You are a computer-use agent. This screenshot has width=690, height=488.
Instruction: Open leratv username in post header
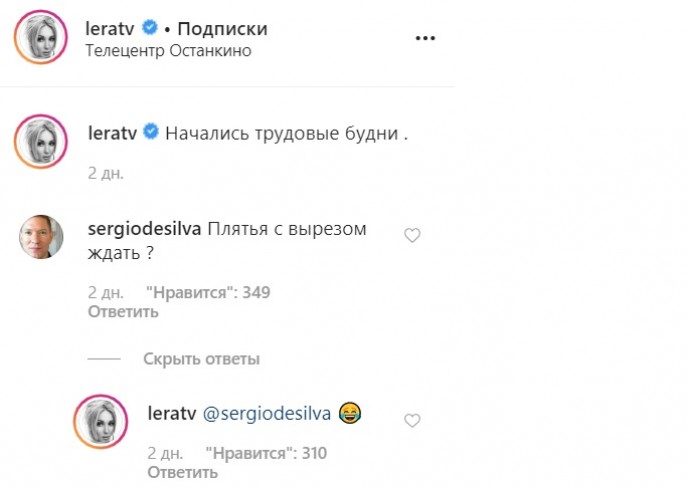[111, 28]
